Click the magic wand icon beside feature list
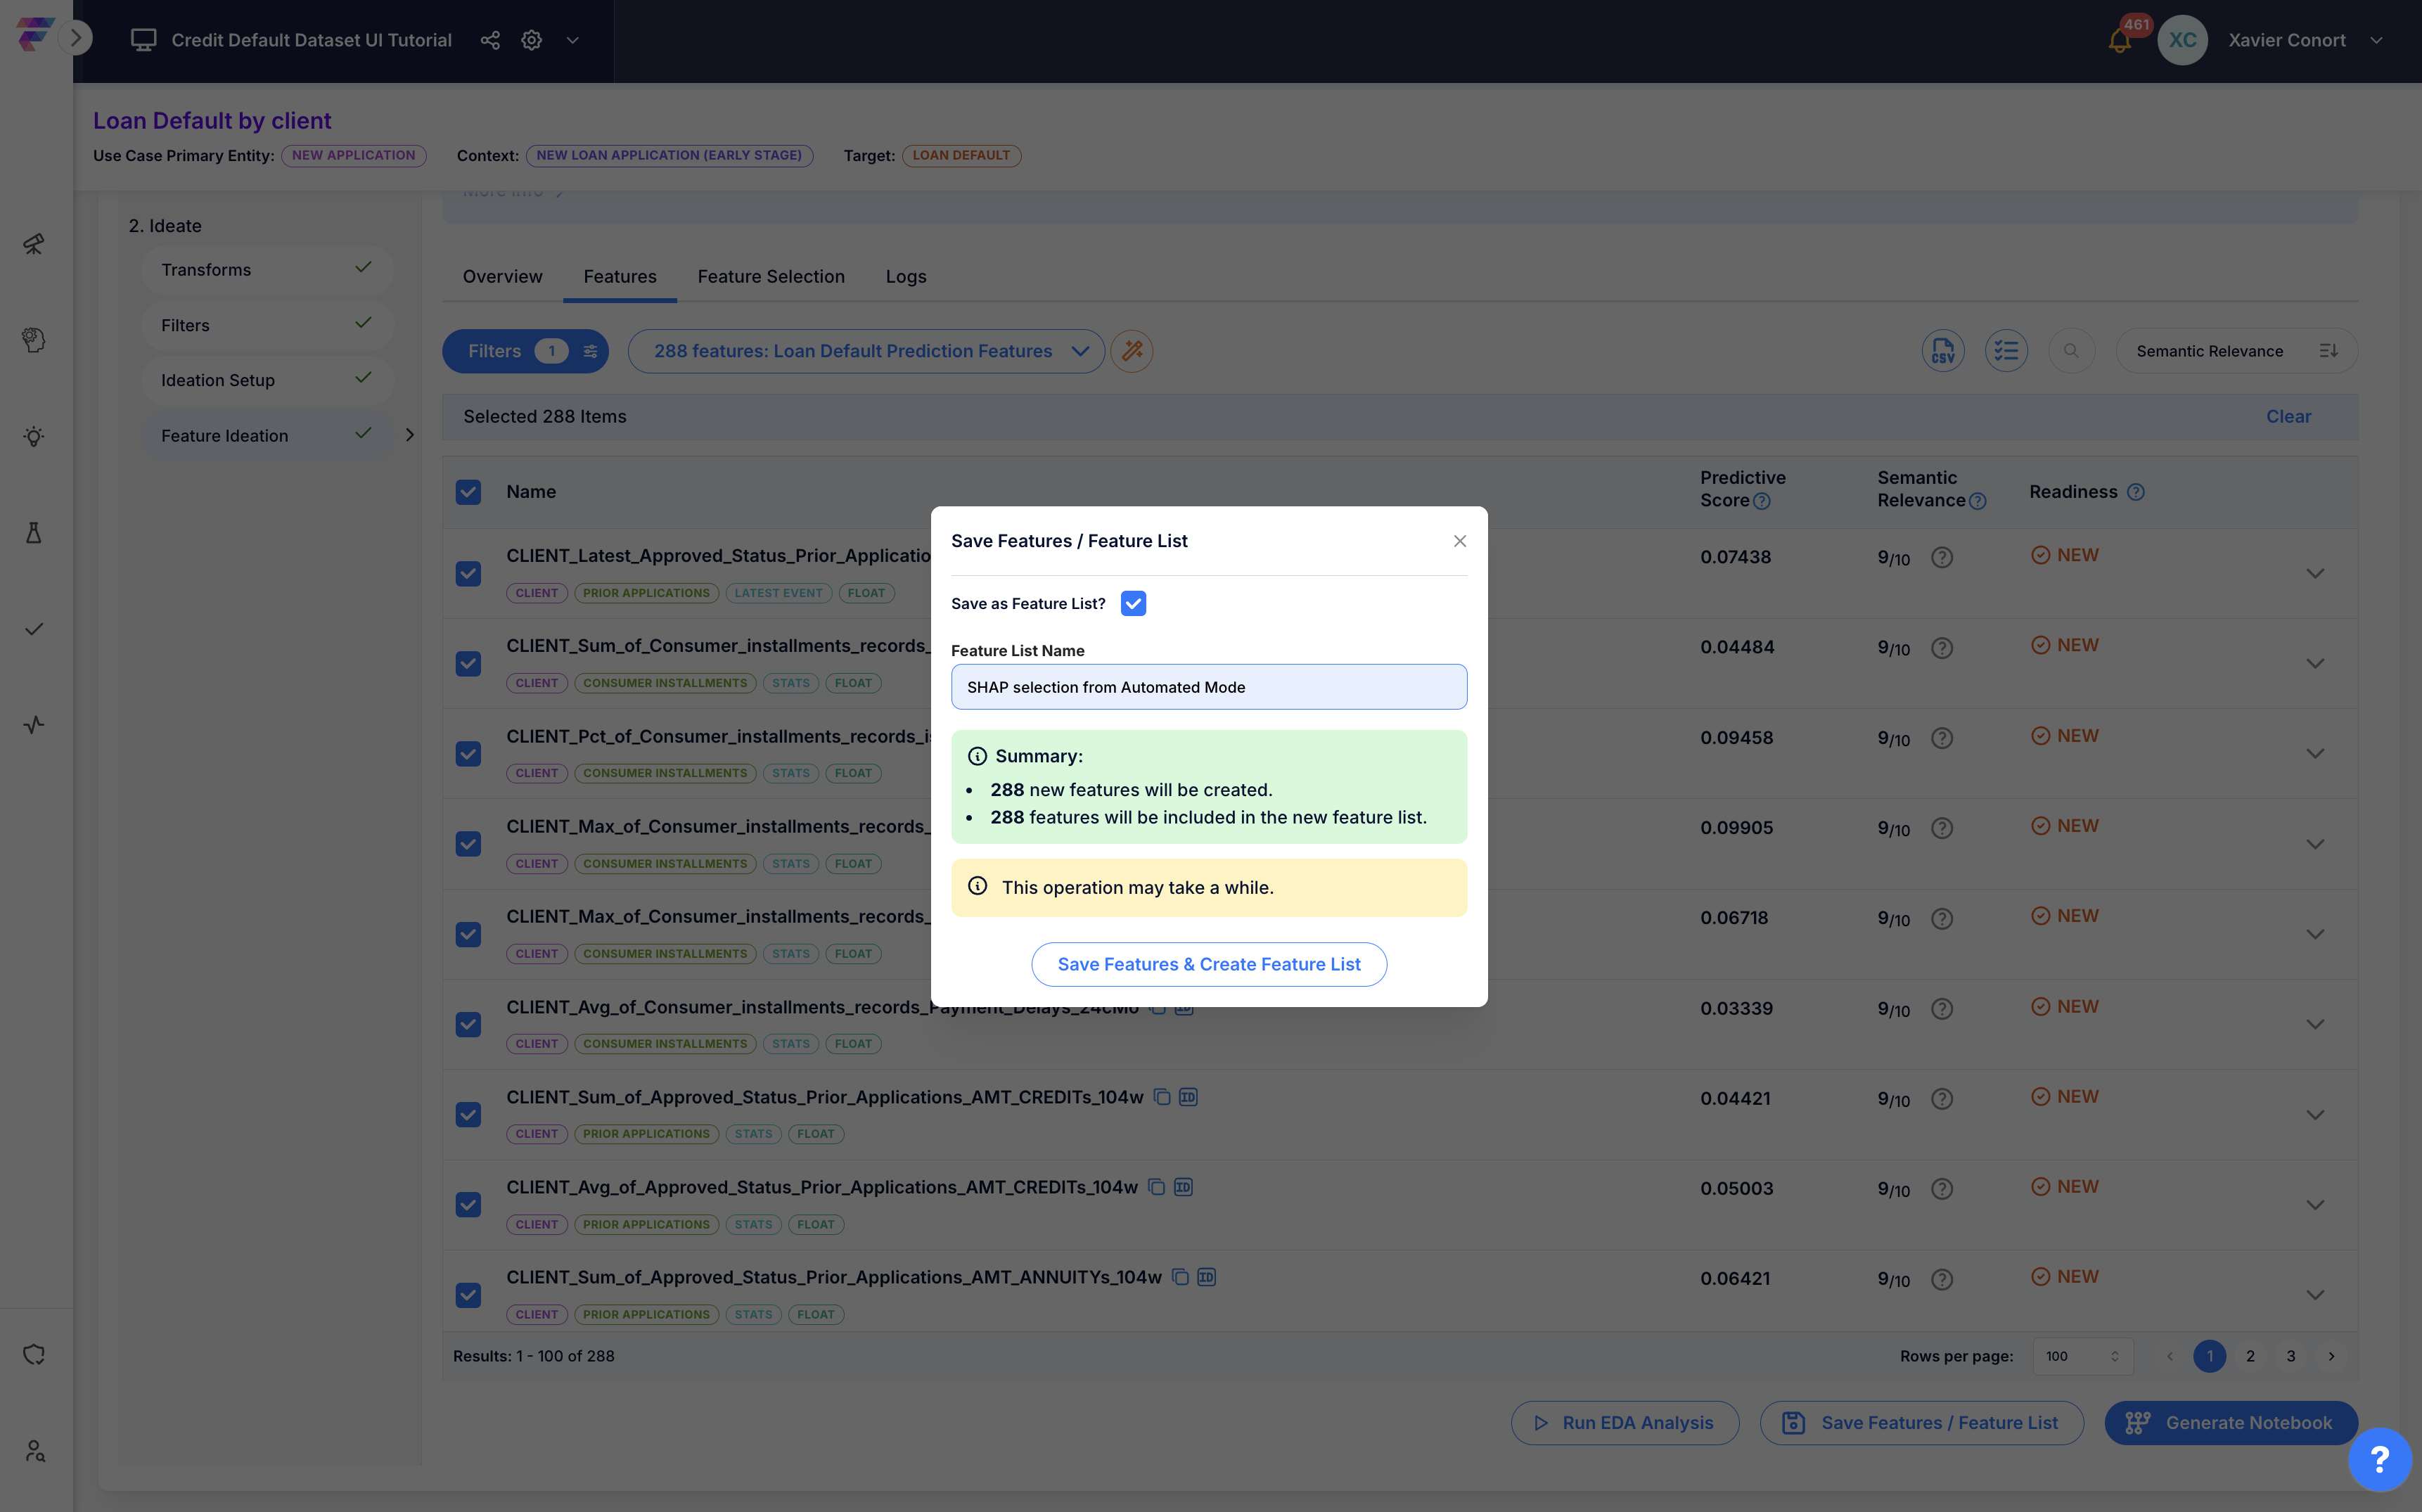The image size is (2422, 1512). (x=1132, y=351)
